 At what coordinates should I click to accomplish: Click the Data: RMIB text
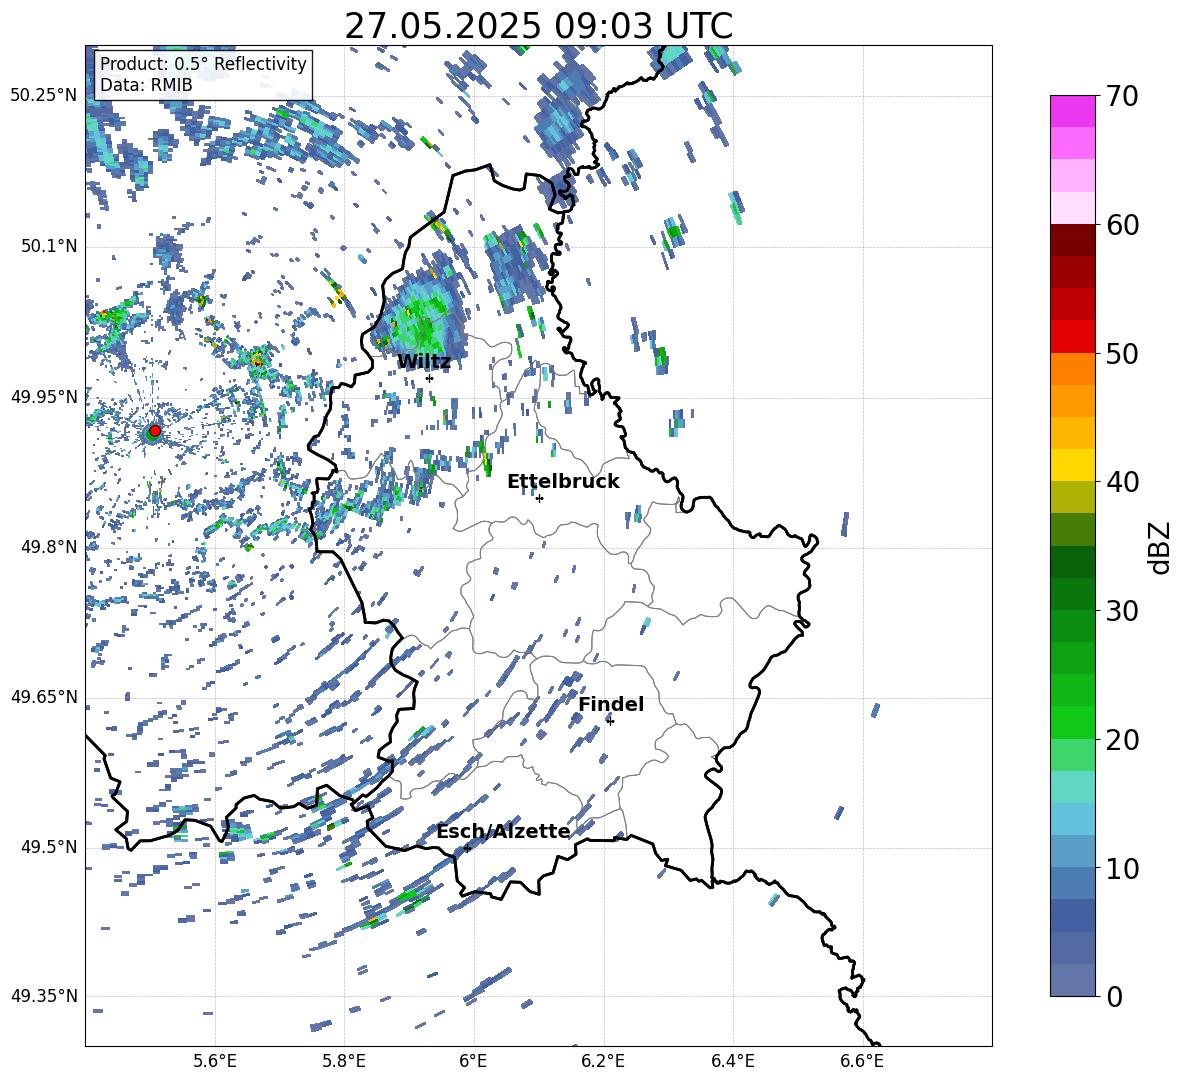[146, 85]
